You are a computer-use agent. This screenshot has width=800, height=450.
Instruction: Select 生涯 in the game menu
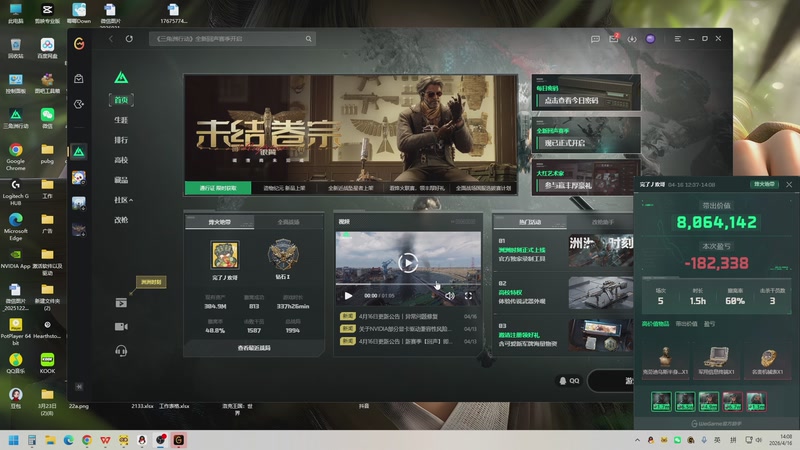pos(121,120)
